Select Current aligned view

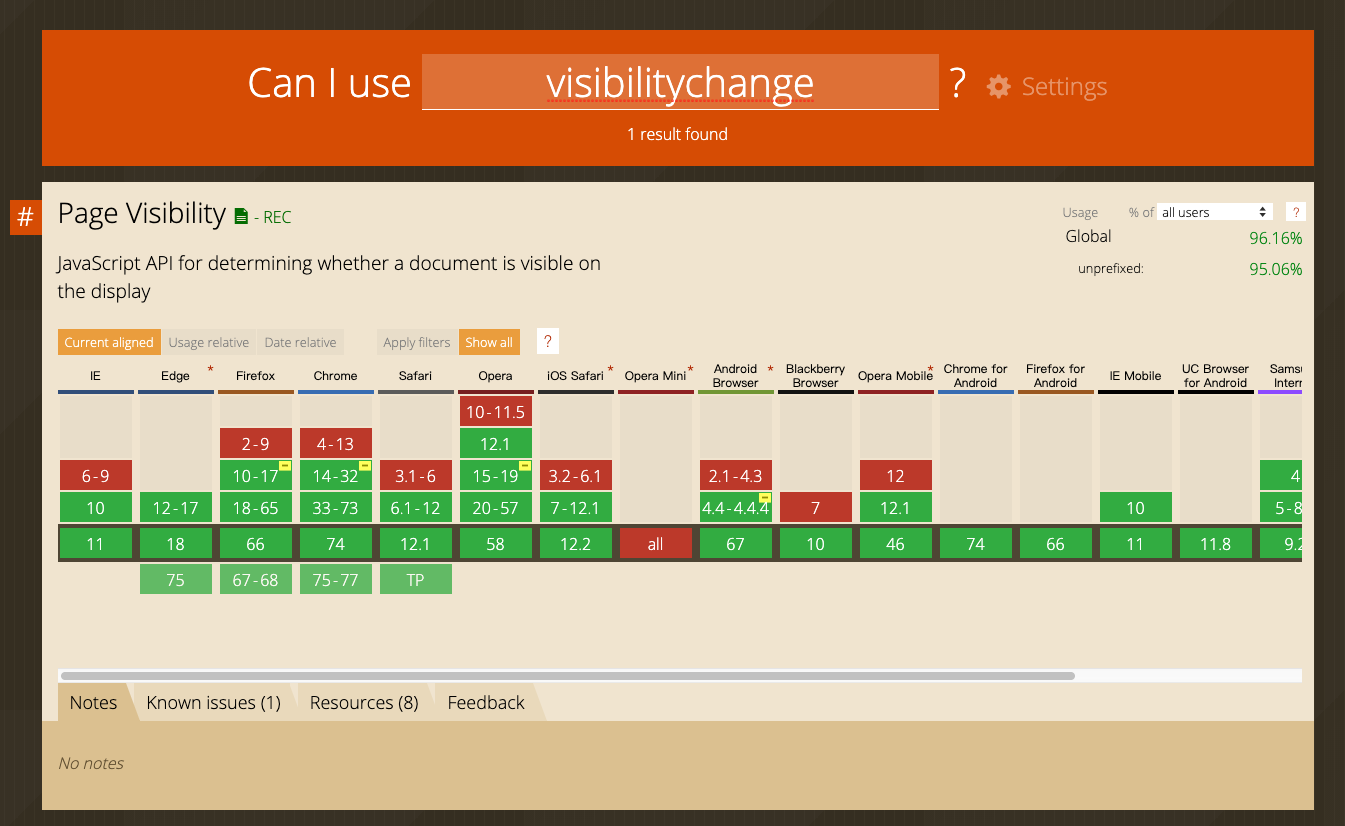[109, 342]
